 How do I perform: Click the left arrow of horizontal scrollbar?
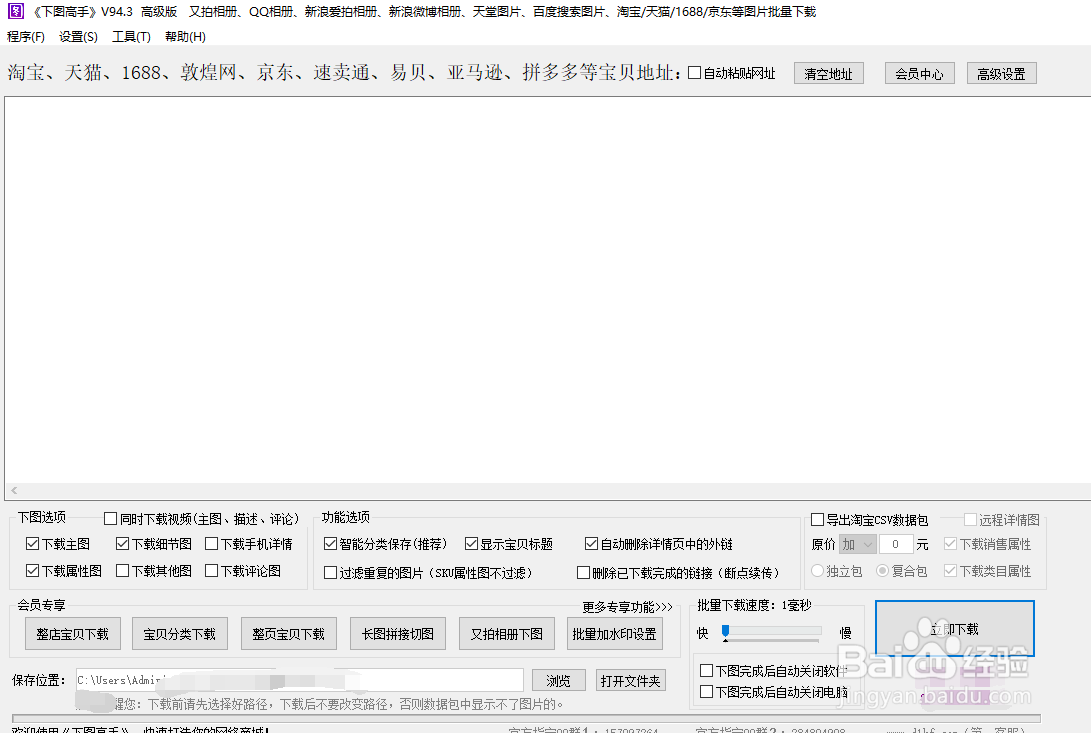14,491
